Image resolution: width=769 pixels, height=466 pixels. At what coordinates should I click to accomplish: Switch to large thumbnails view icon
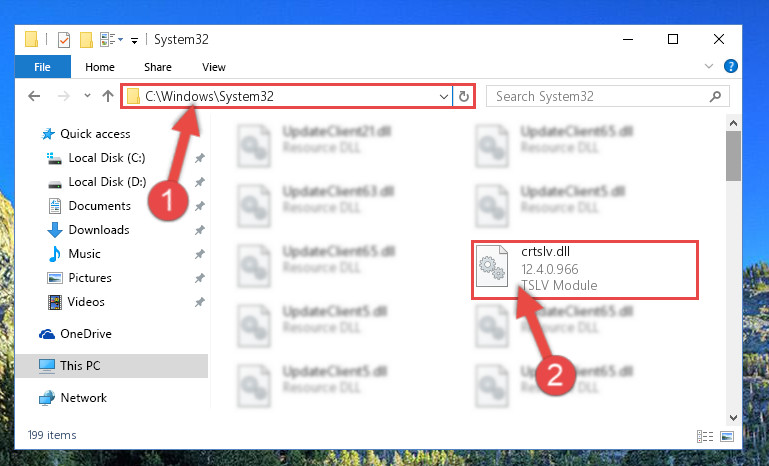[x=727, y=436]
